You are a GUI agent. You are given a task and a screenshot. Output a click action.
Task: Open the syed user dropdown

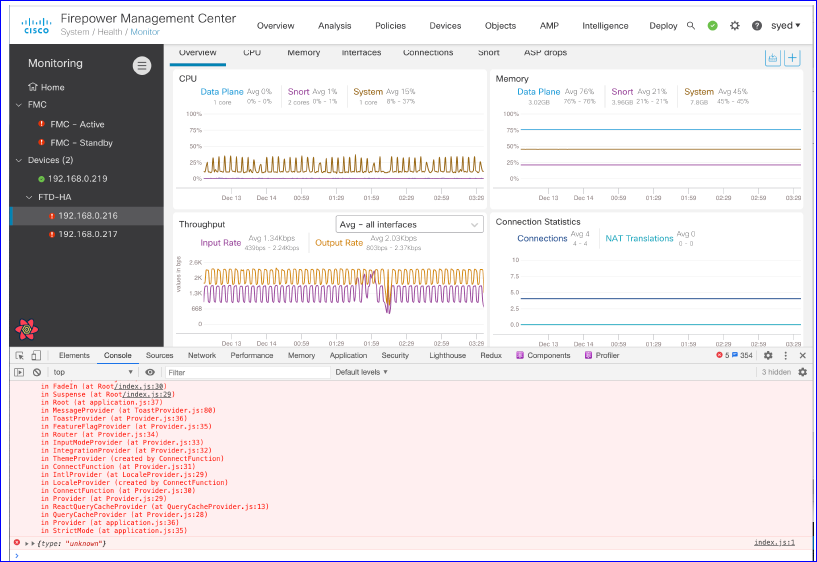click(x=786, y=26)
